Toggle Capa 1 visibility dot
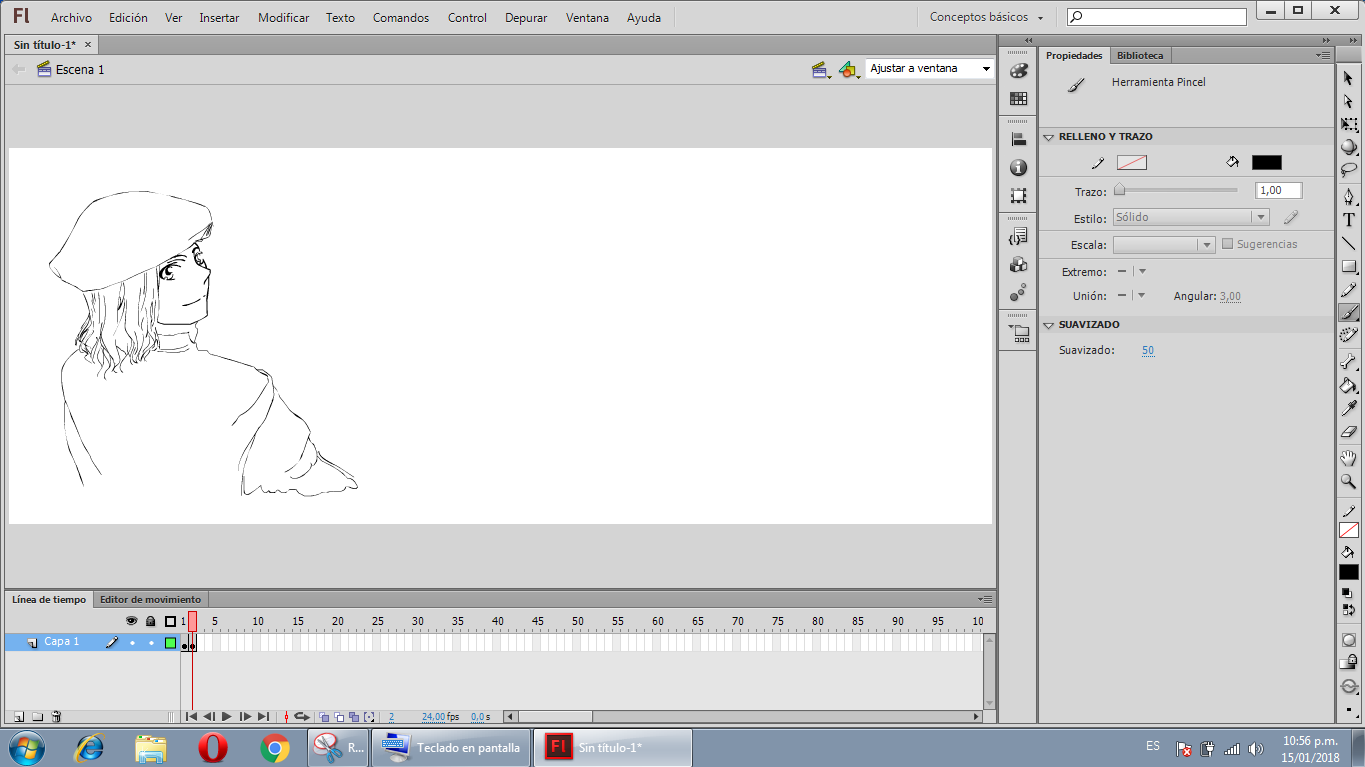 click(132, 642)
